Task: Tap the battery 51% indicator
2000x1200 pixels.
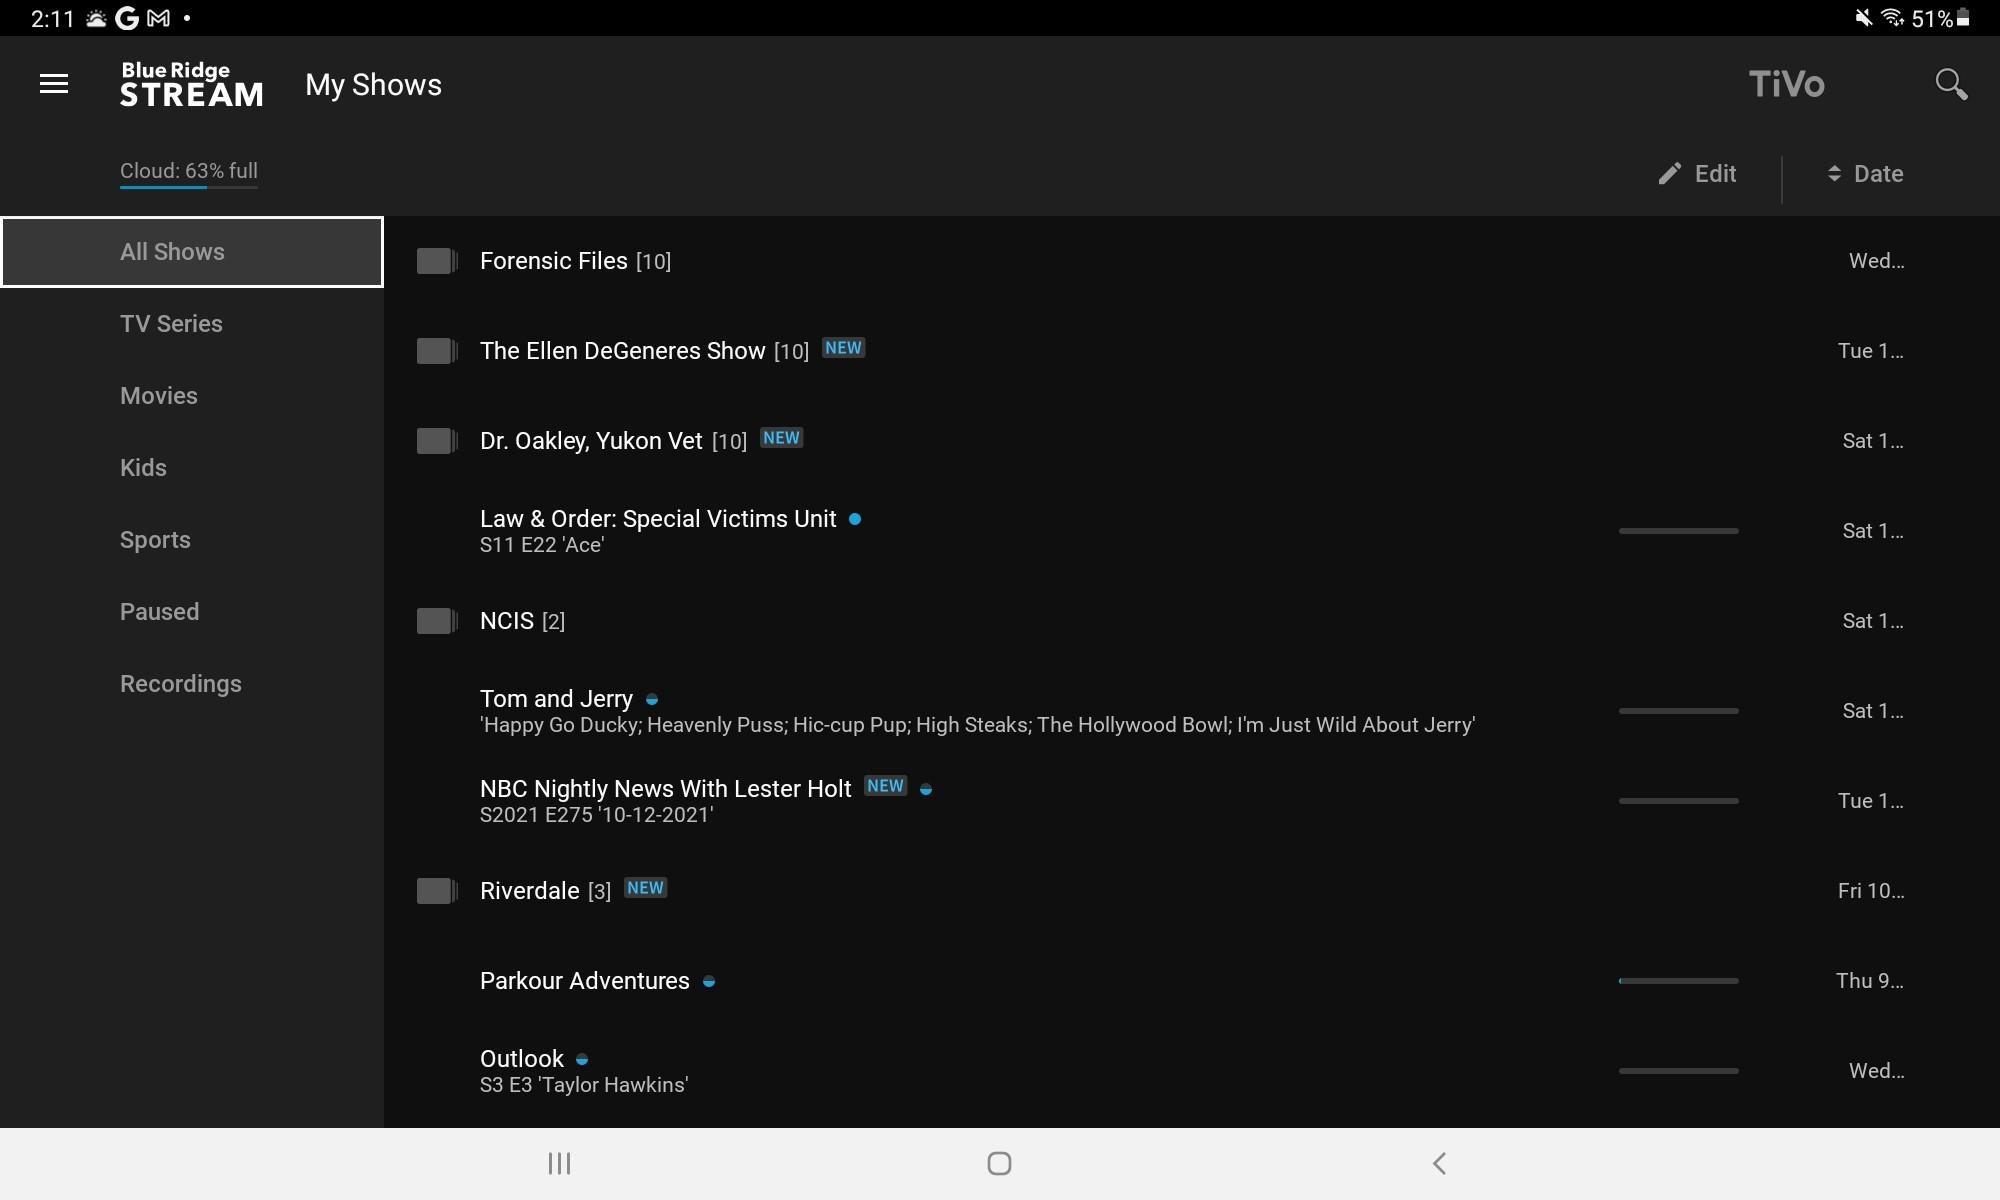Action: pyautogui.click(x=1940, y=18)
